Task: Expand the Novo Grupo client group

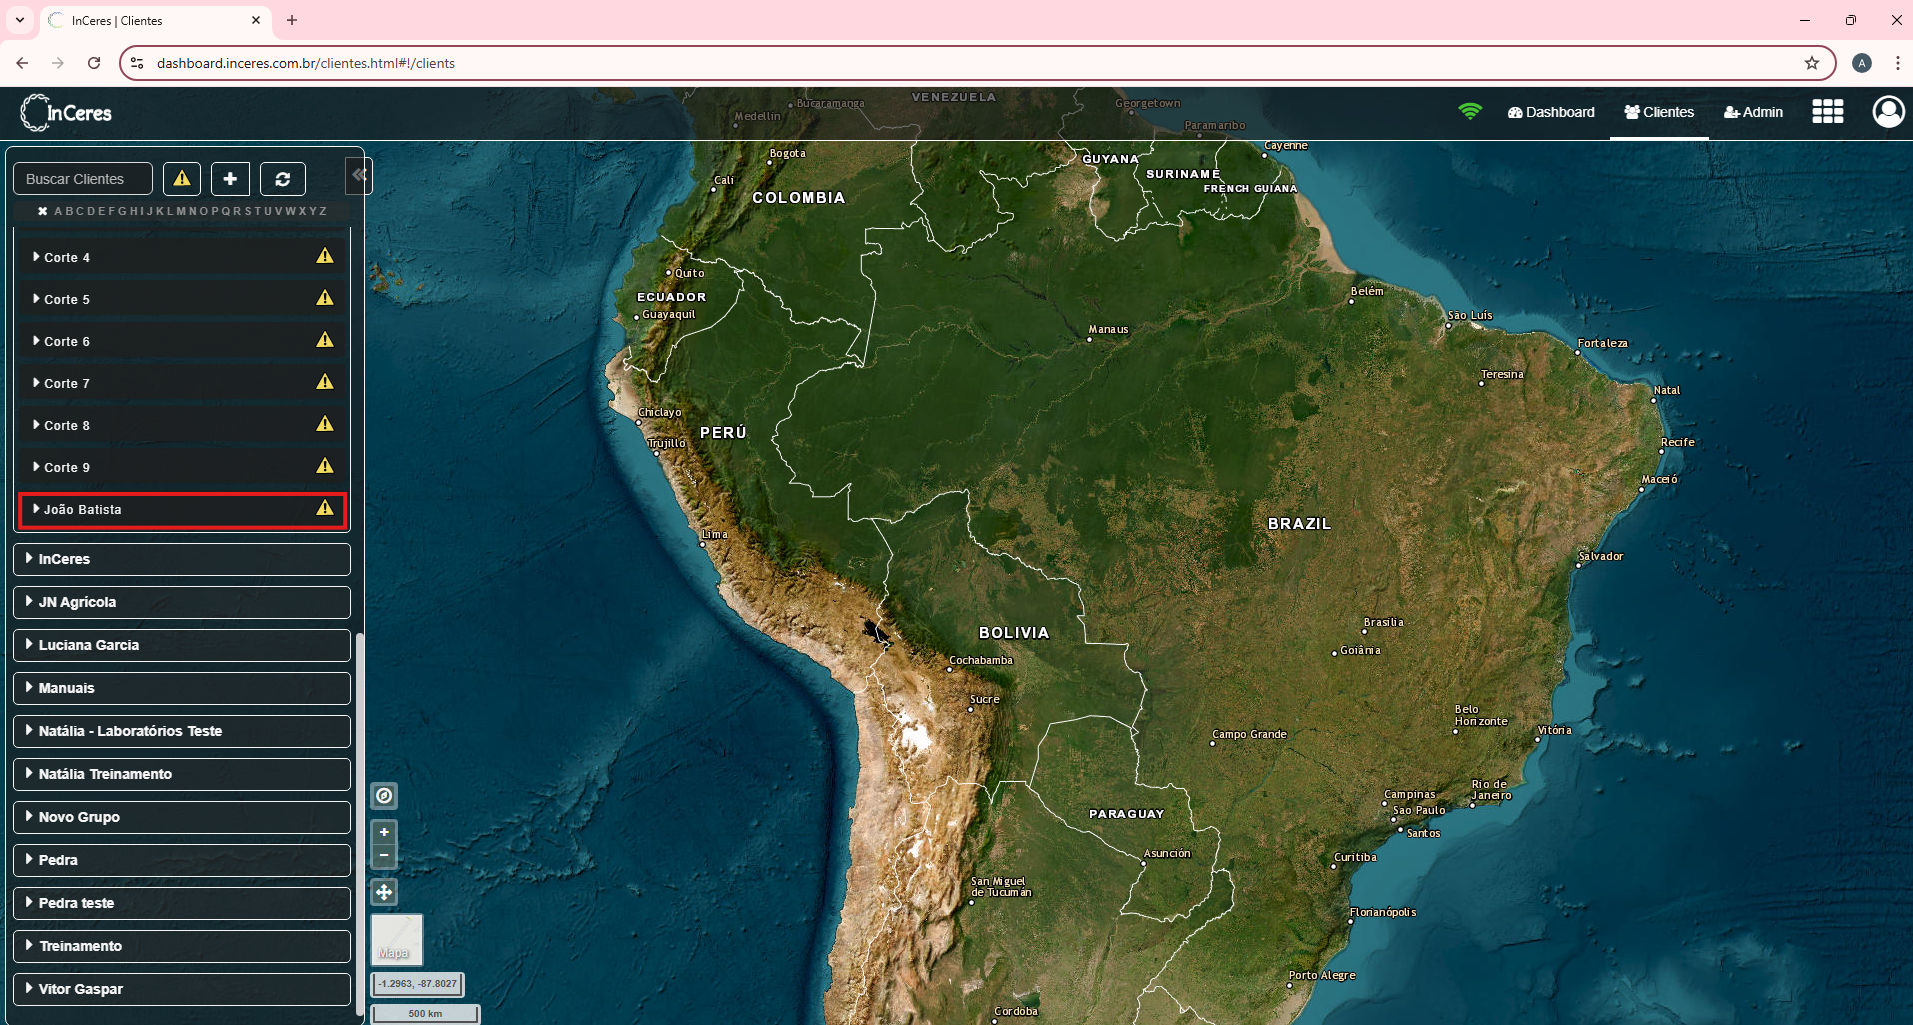Action: pyautogui.click(x=182, y=817)
